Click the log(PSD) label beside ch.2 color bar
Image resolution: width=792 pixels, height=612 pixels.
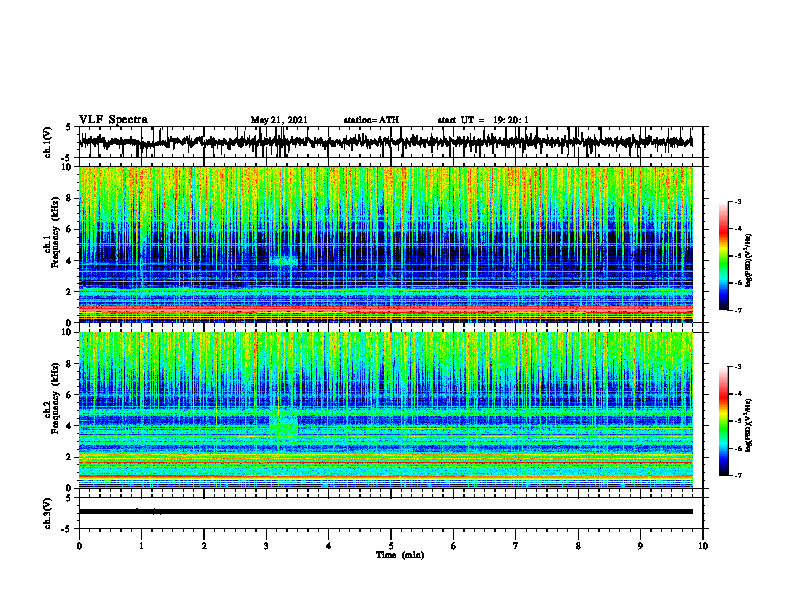749,426
